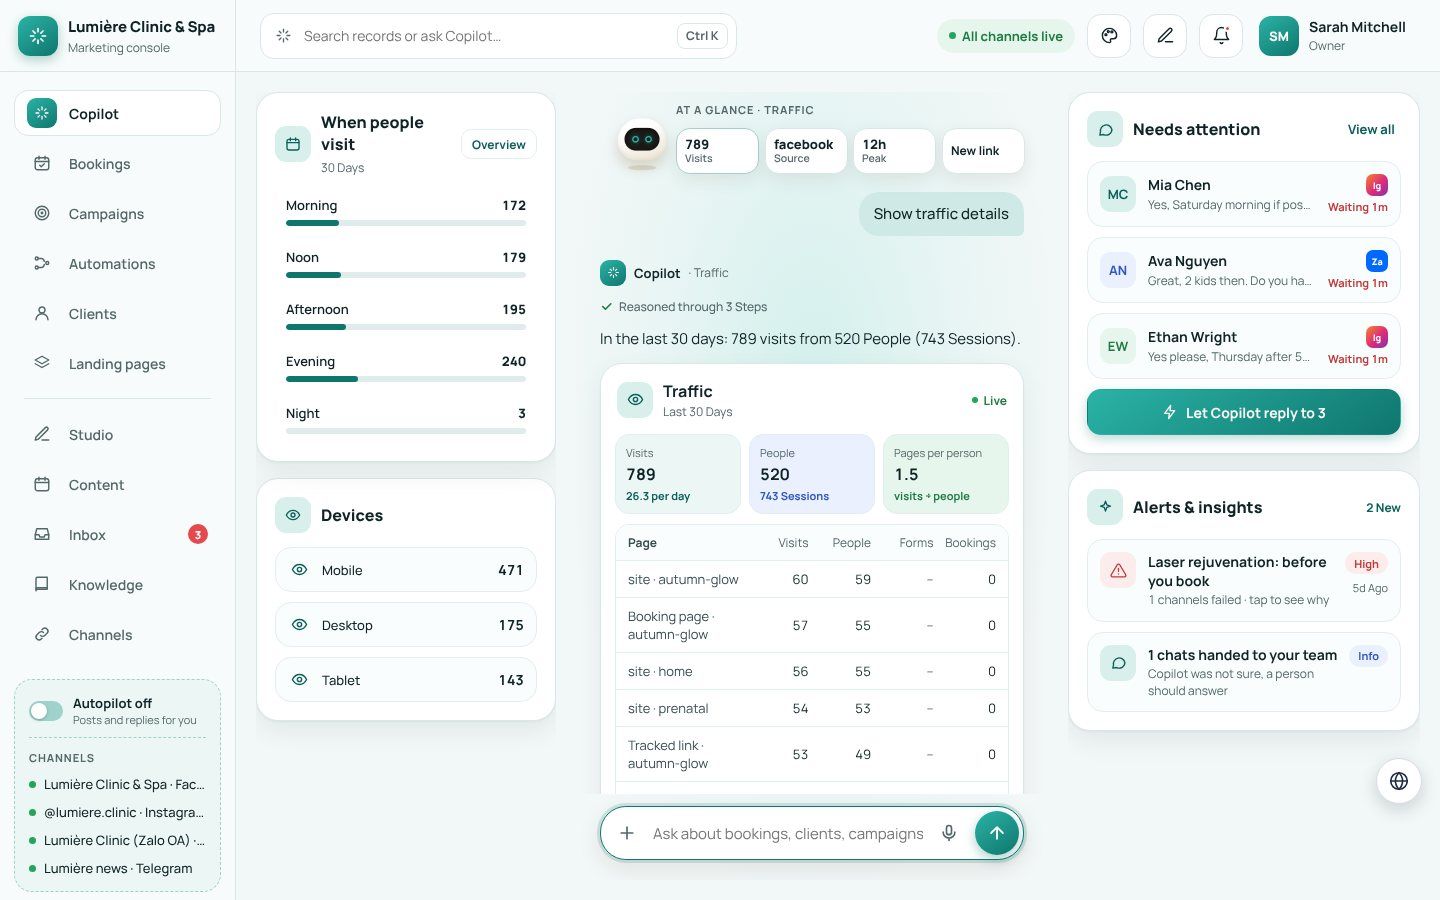Open Ethan Wright's waiting conversation
1440x900 pixels.
(1243, 346)
